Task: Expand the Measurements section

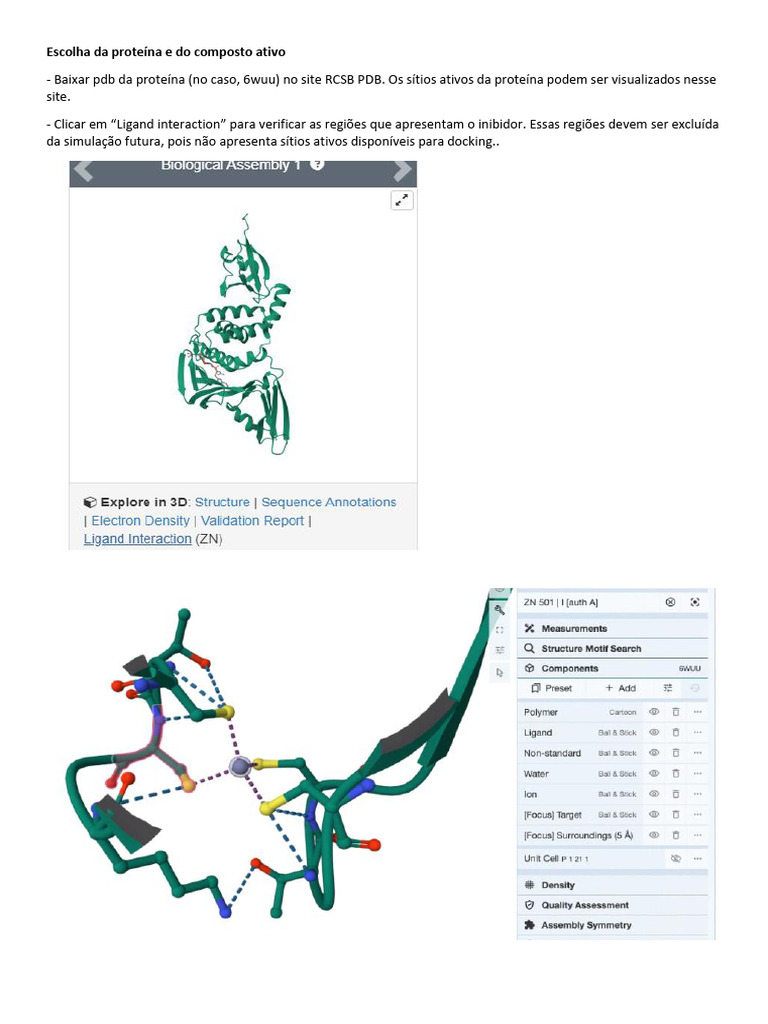Action: tap(613, 628)
